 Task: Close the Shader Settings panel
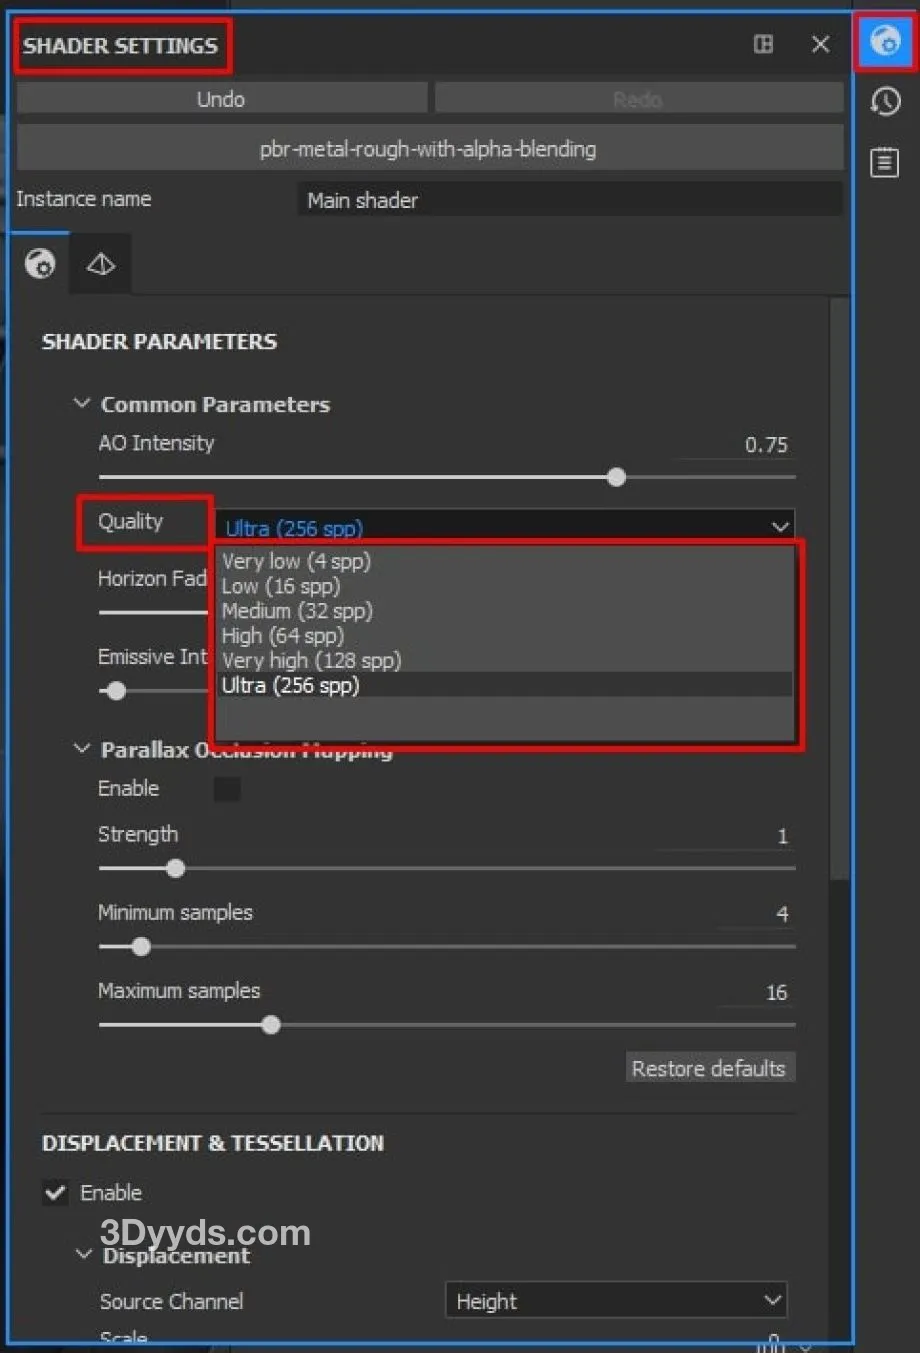820,44
